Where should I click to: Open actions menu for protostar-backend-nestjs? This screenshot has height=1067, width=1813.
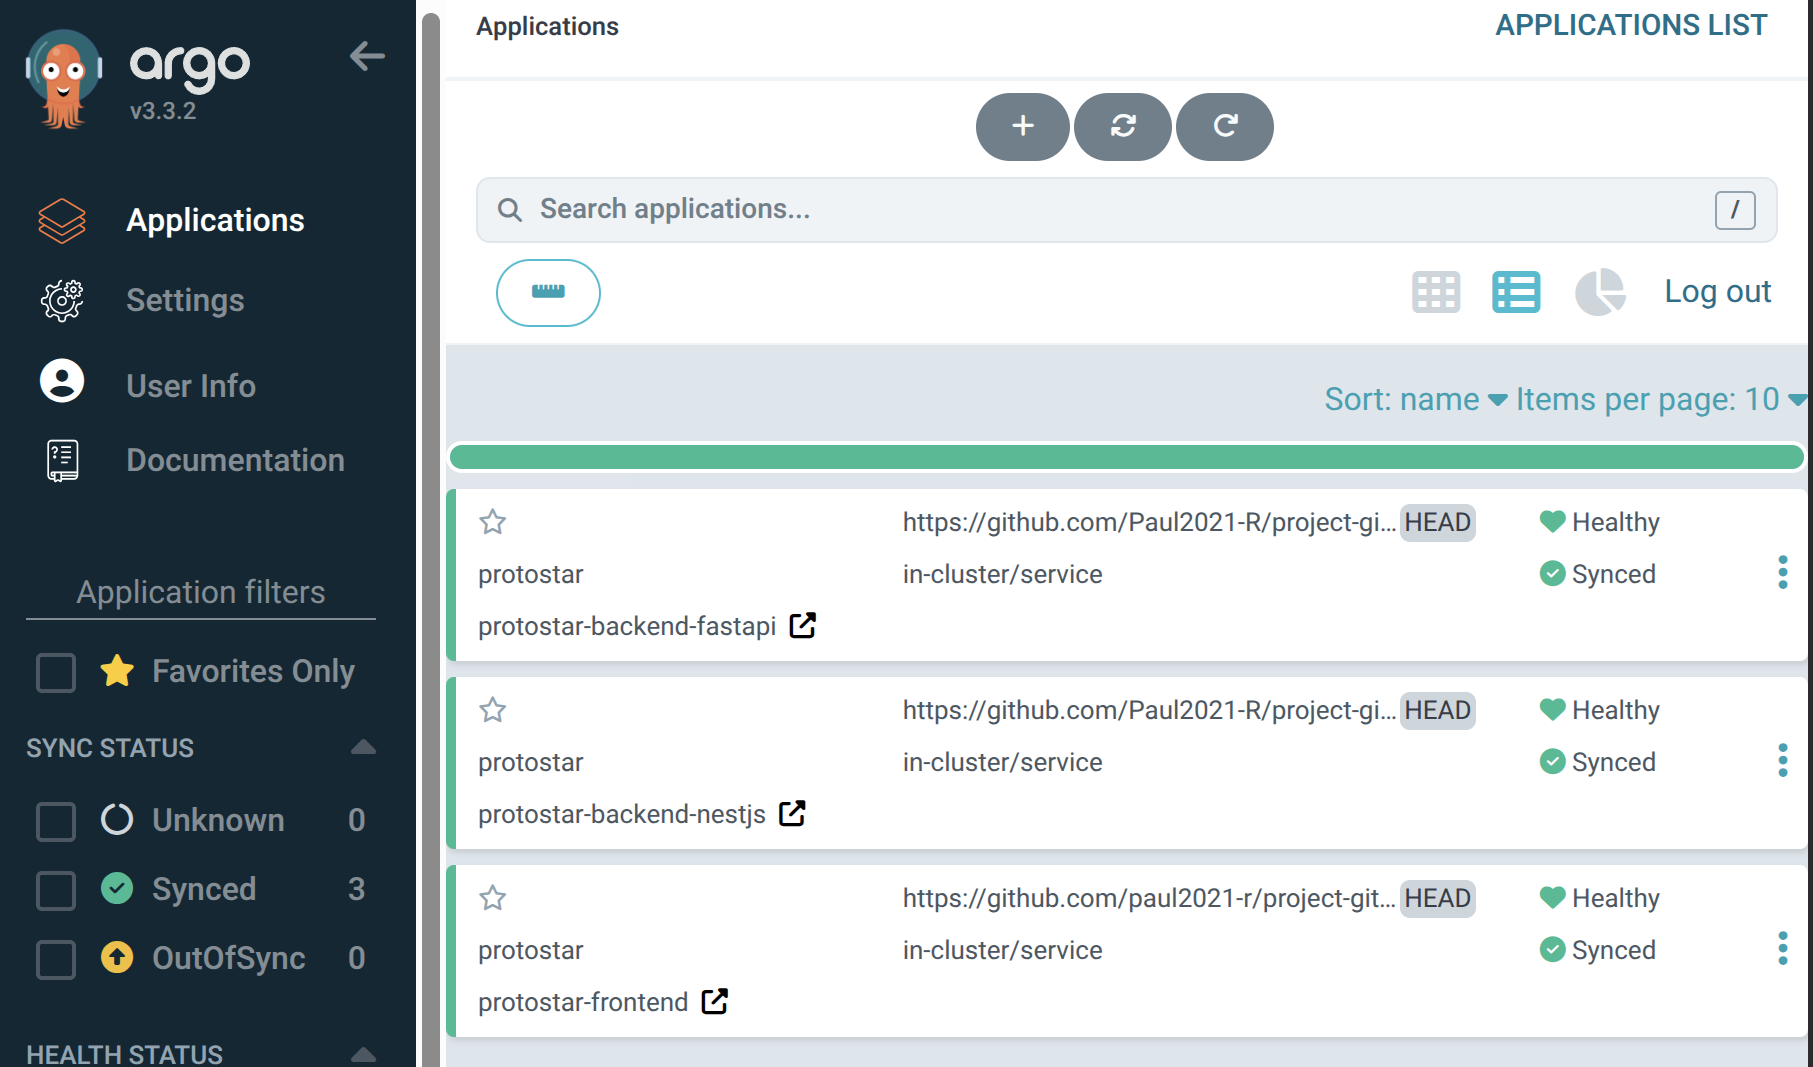[x=1782, y=761]
